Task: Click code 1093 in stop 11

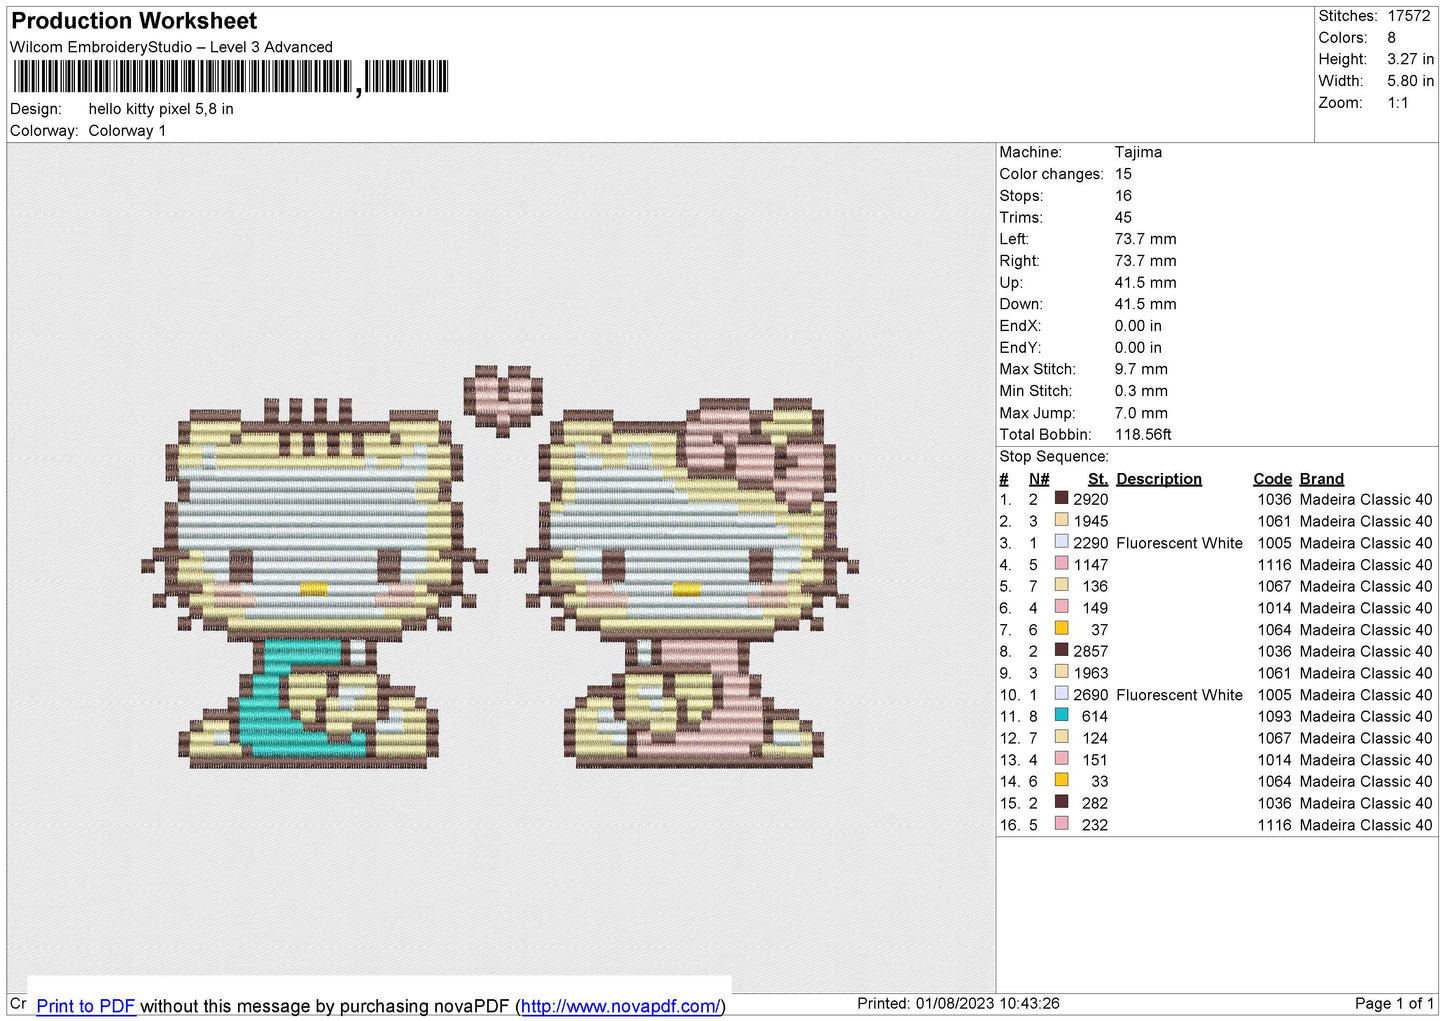Action: [1274, 716]
